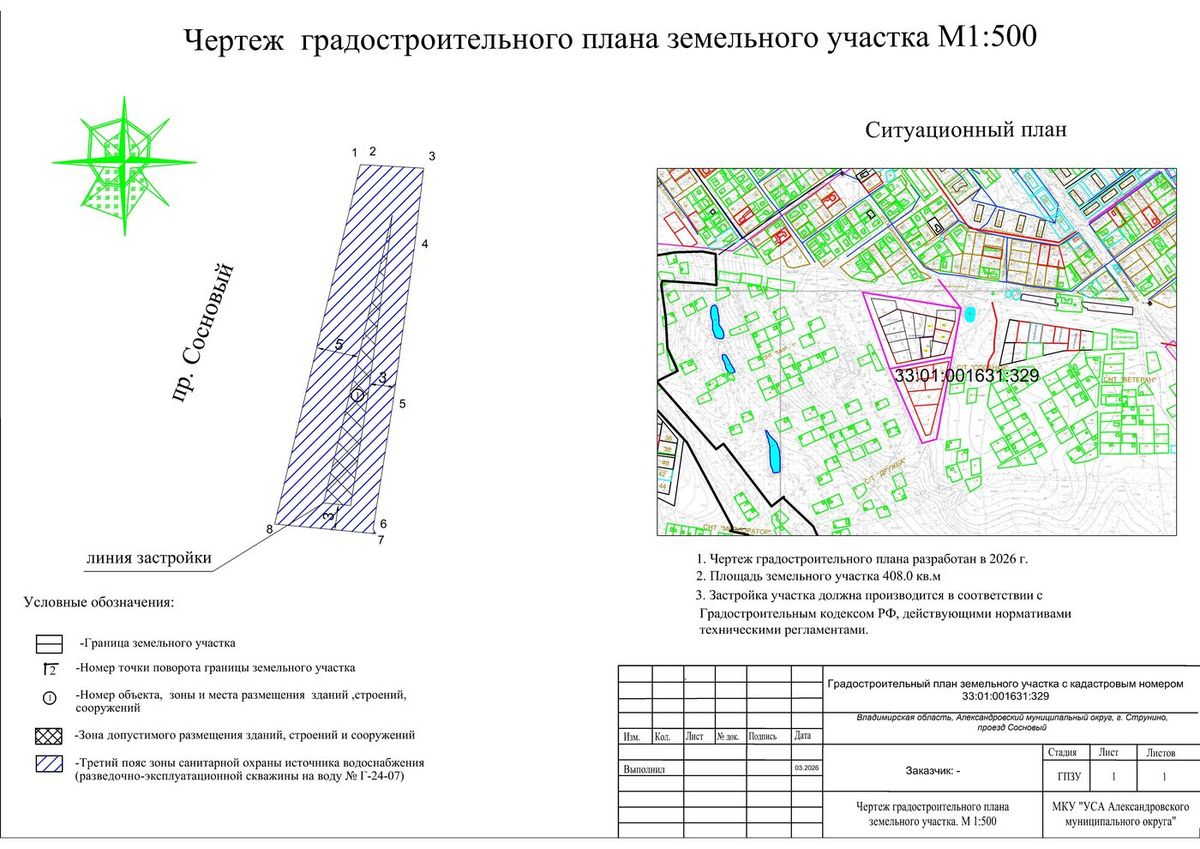This screenshot has height=849, width=1200.
Task: Click legend text "-Граница земельного участка"
Action: 157,643
